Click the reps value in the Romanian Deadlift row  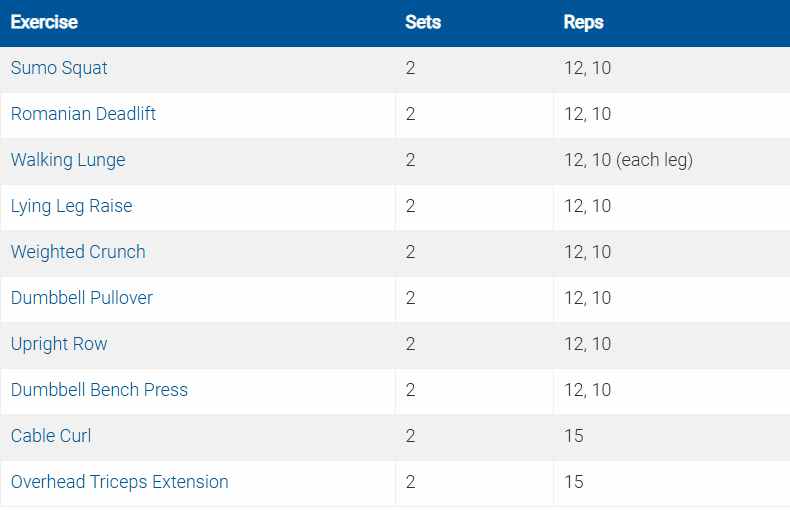[x=587, y=115]
